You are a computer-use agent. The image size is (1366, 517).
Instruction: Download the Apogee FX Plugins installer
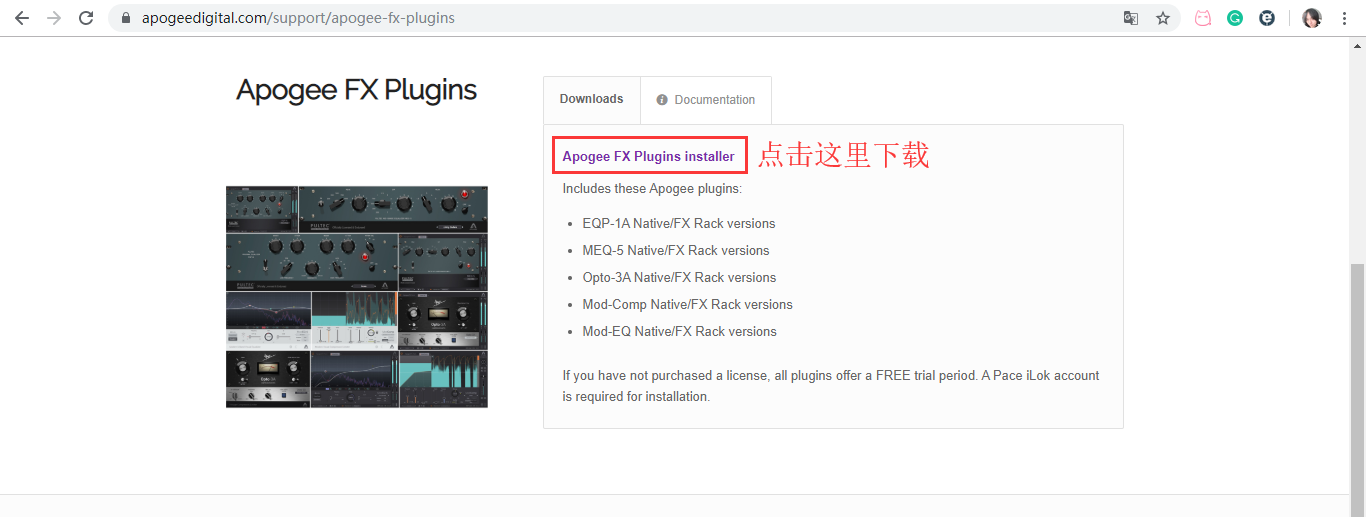pos(648,156)
